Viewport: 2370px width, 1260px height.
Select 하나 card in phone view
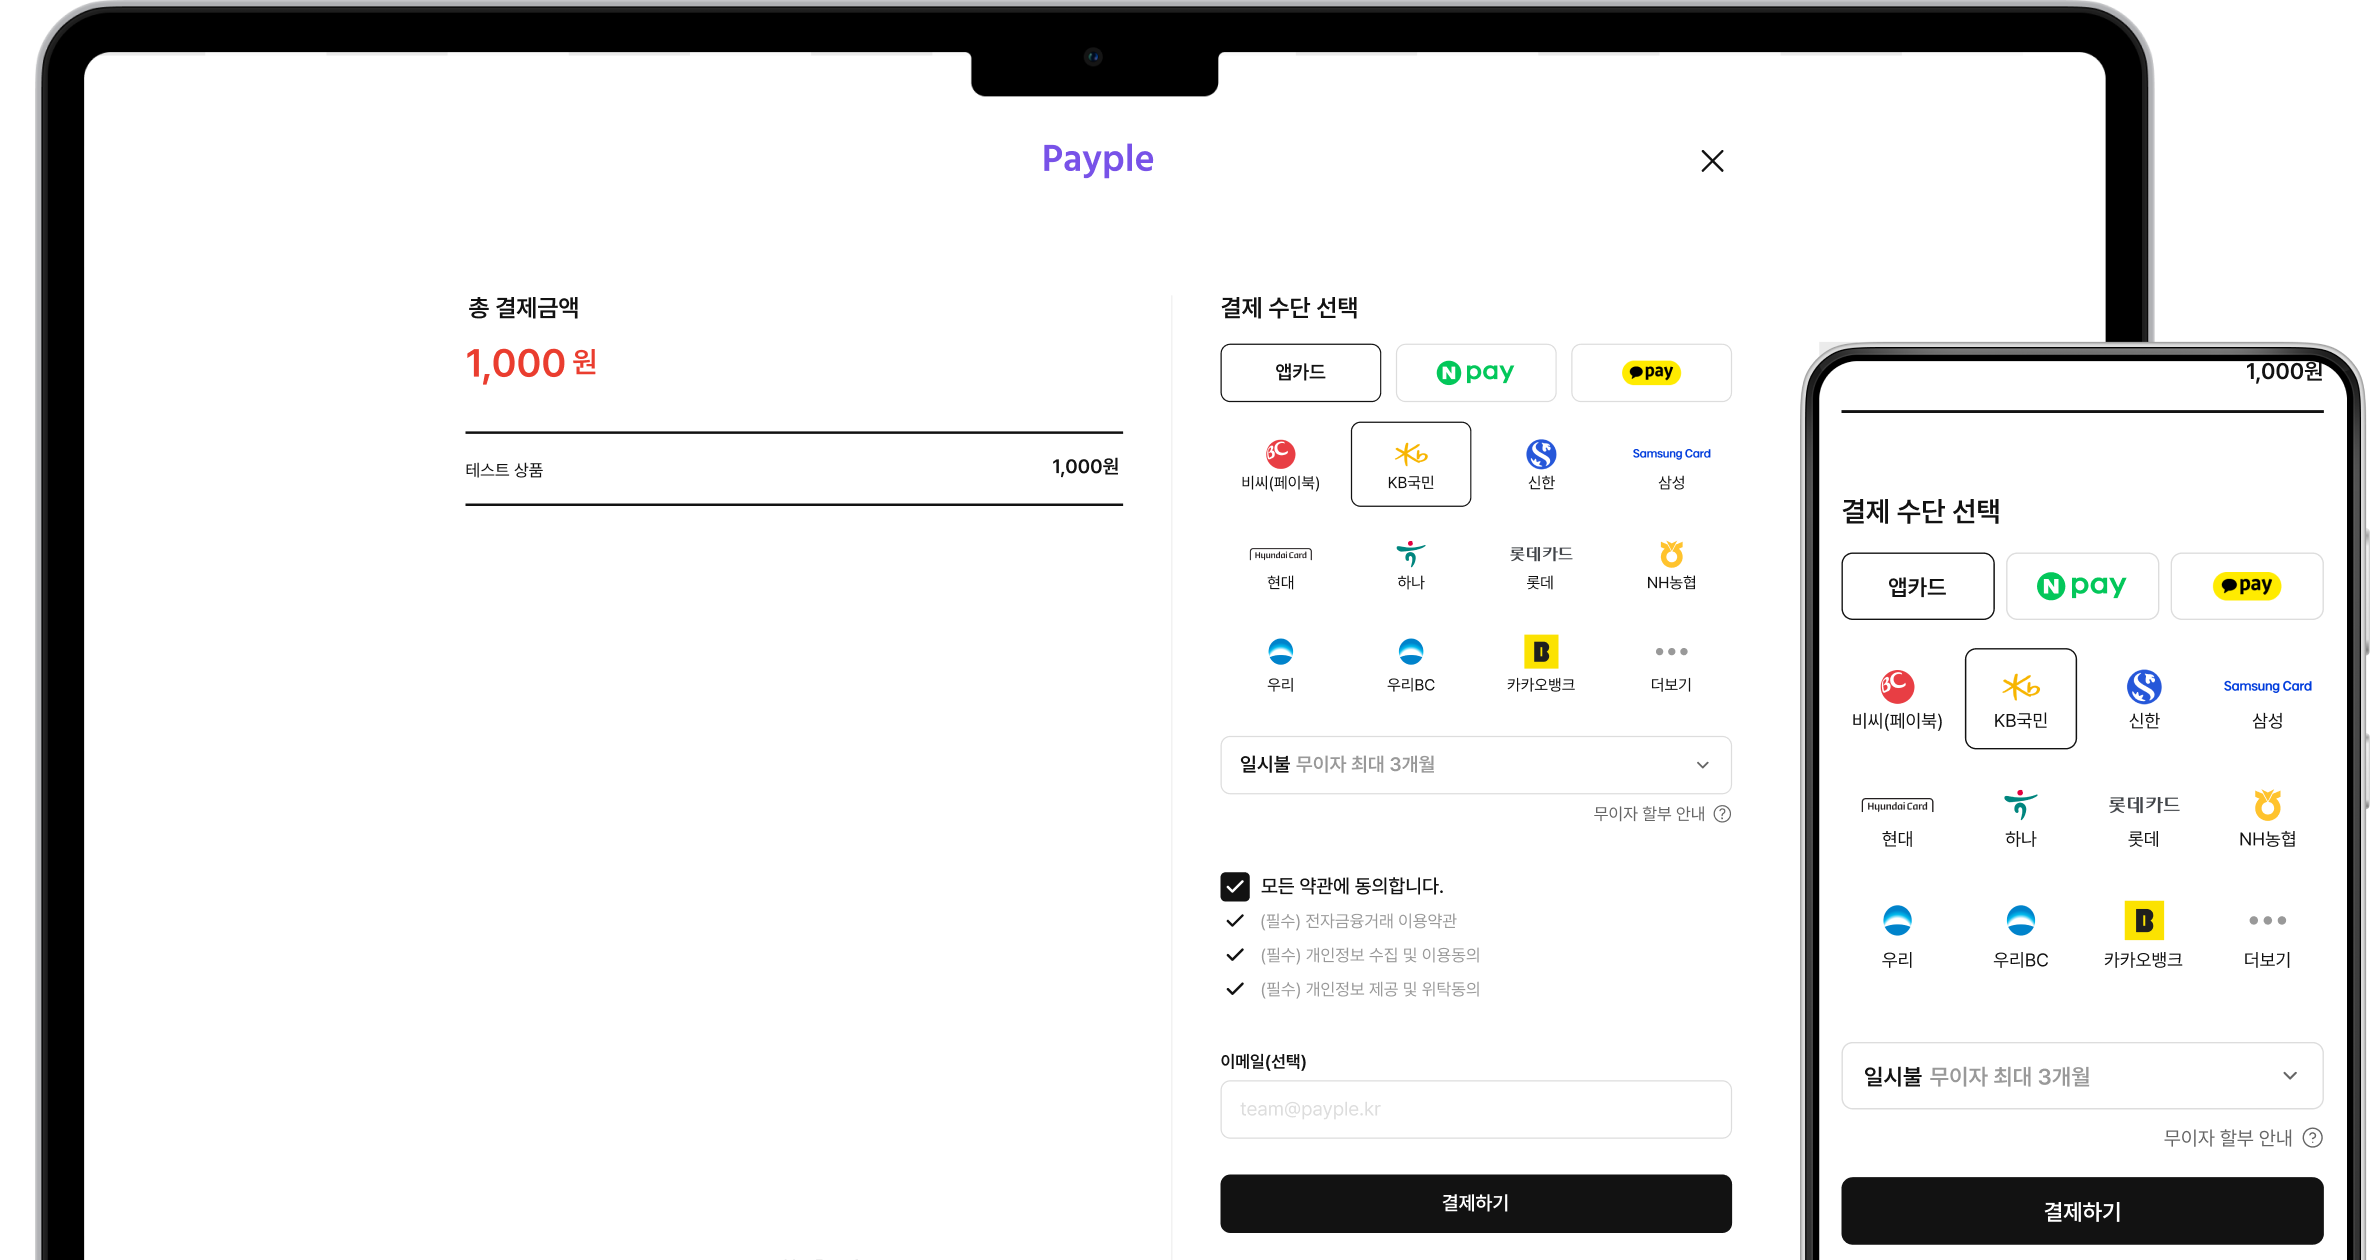coord(2020,820)
